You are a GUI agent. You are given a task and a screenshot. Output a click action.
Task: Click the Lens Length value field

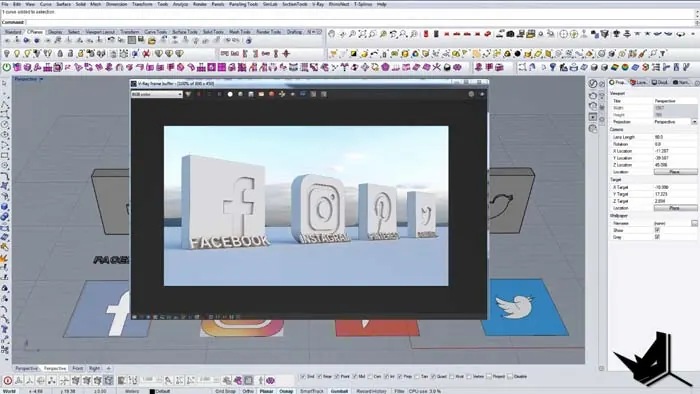click(x=675, y=137)
